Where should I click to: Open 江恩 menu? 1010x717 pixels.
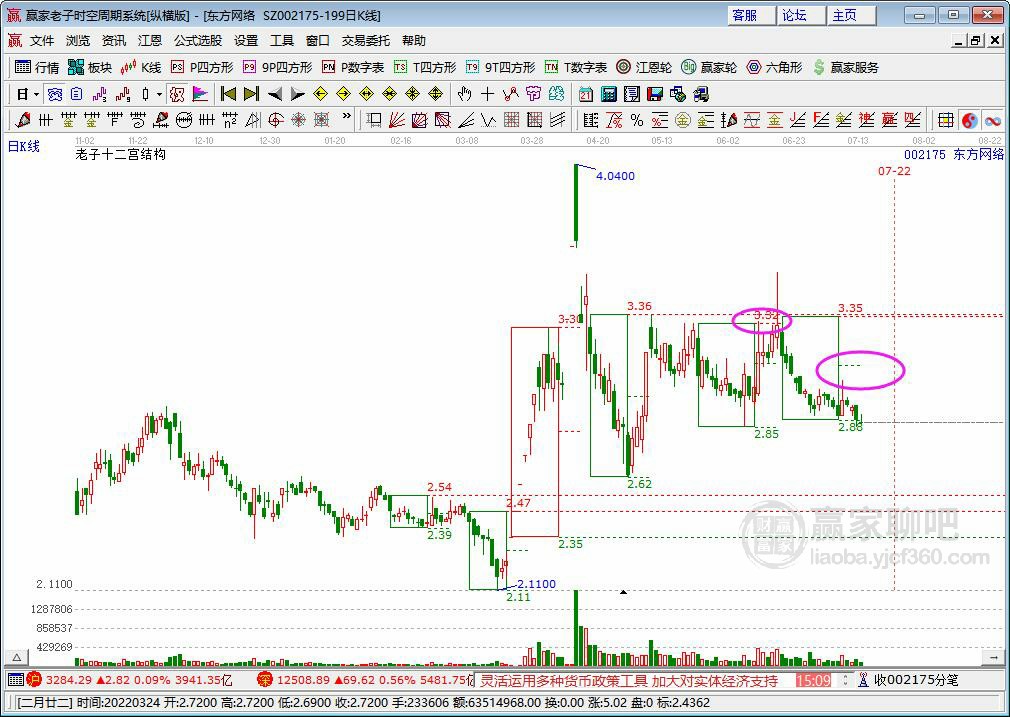150,41
